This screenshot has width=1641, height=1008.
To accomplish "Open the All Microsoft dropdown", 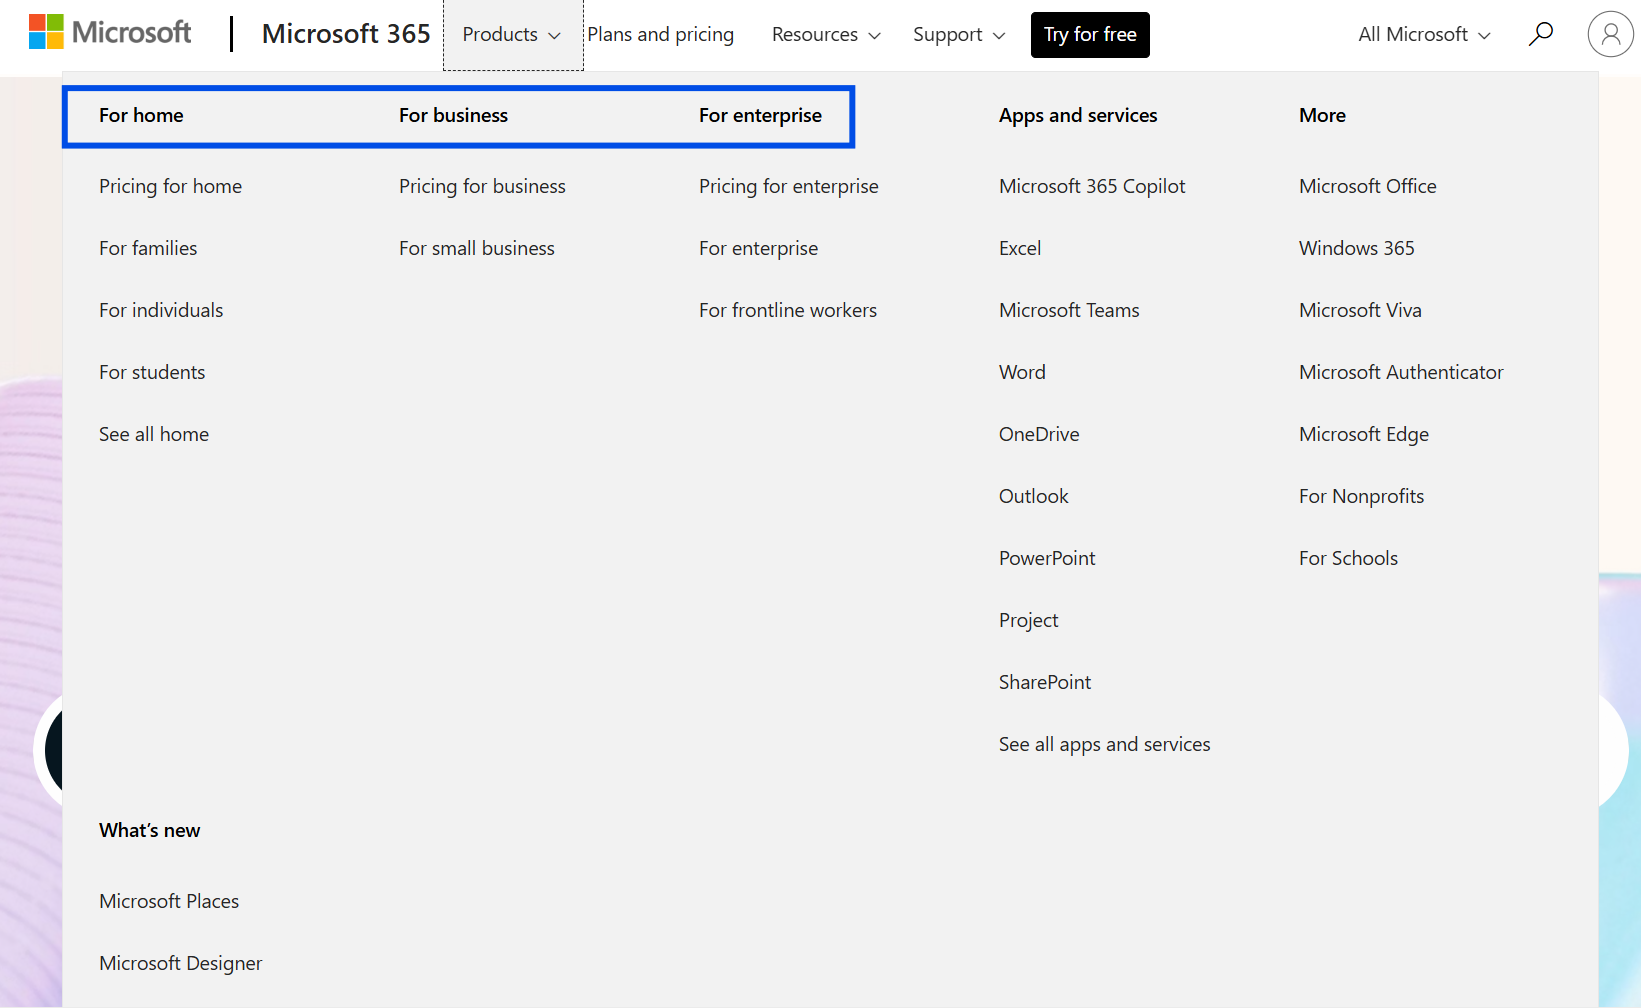I will point(1424,35).
